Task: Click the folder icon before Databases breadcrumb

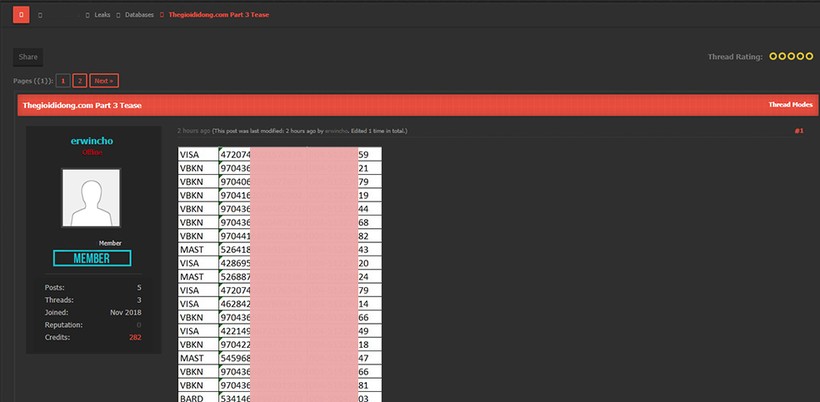Action: point(118,16)
